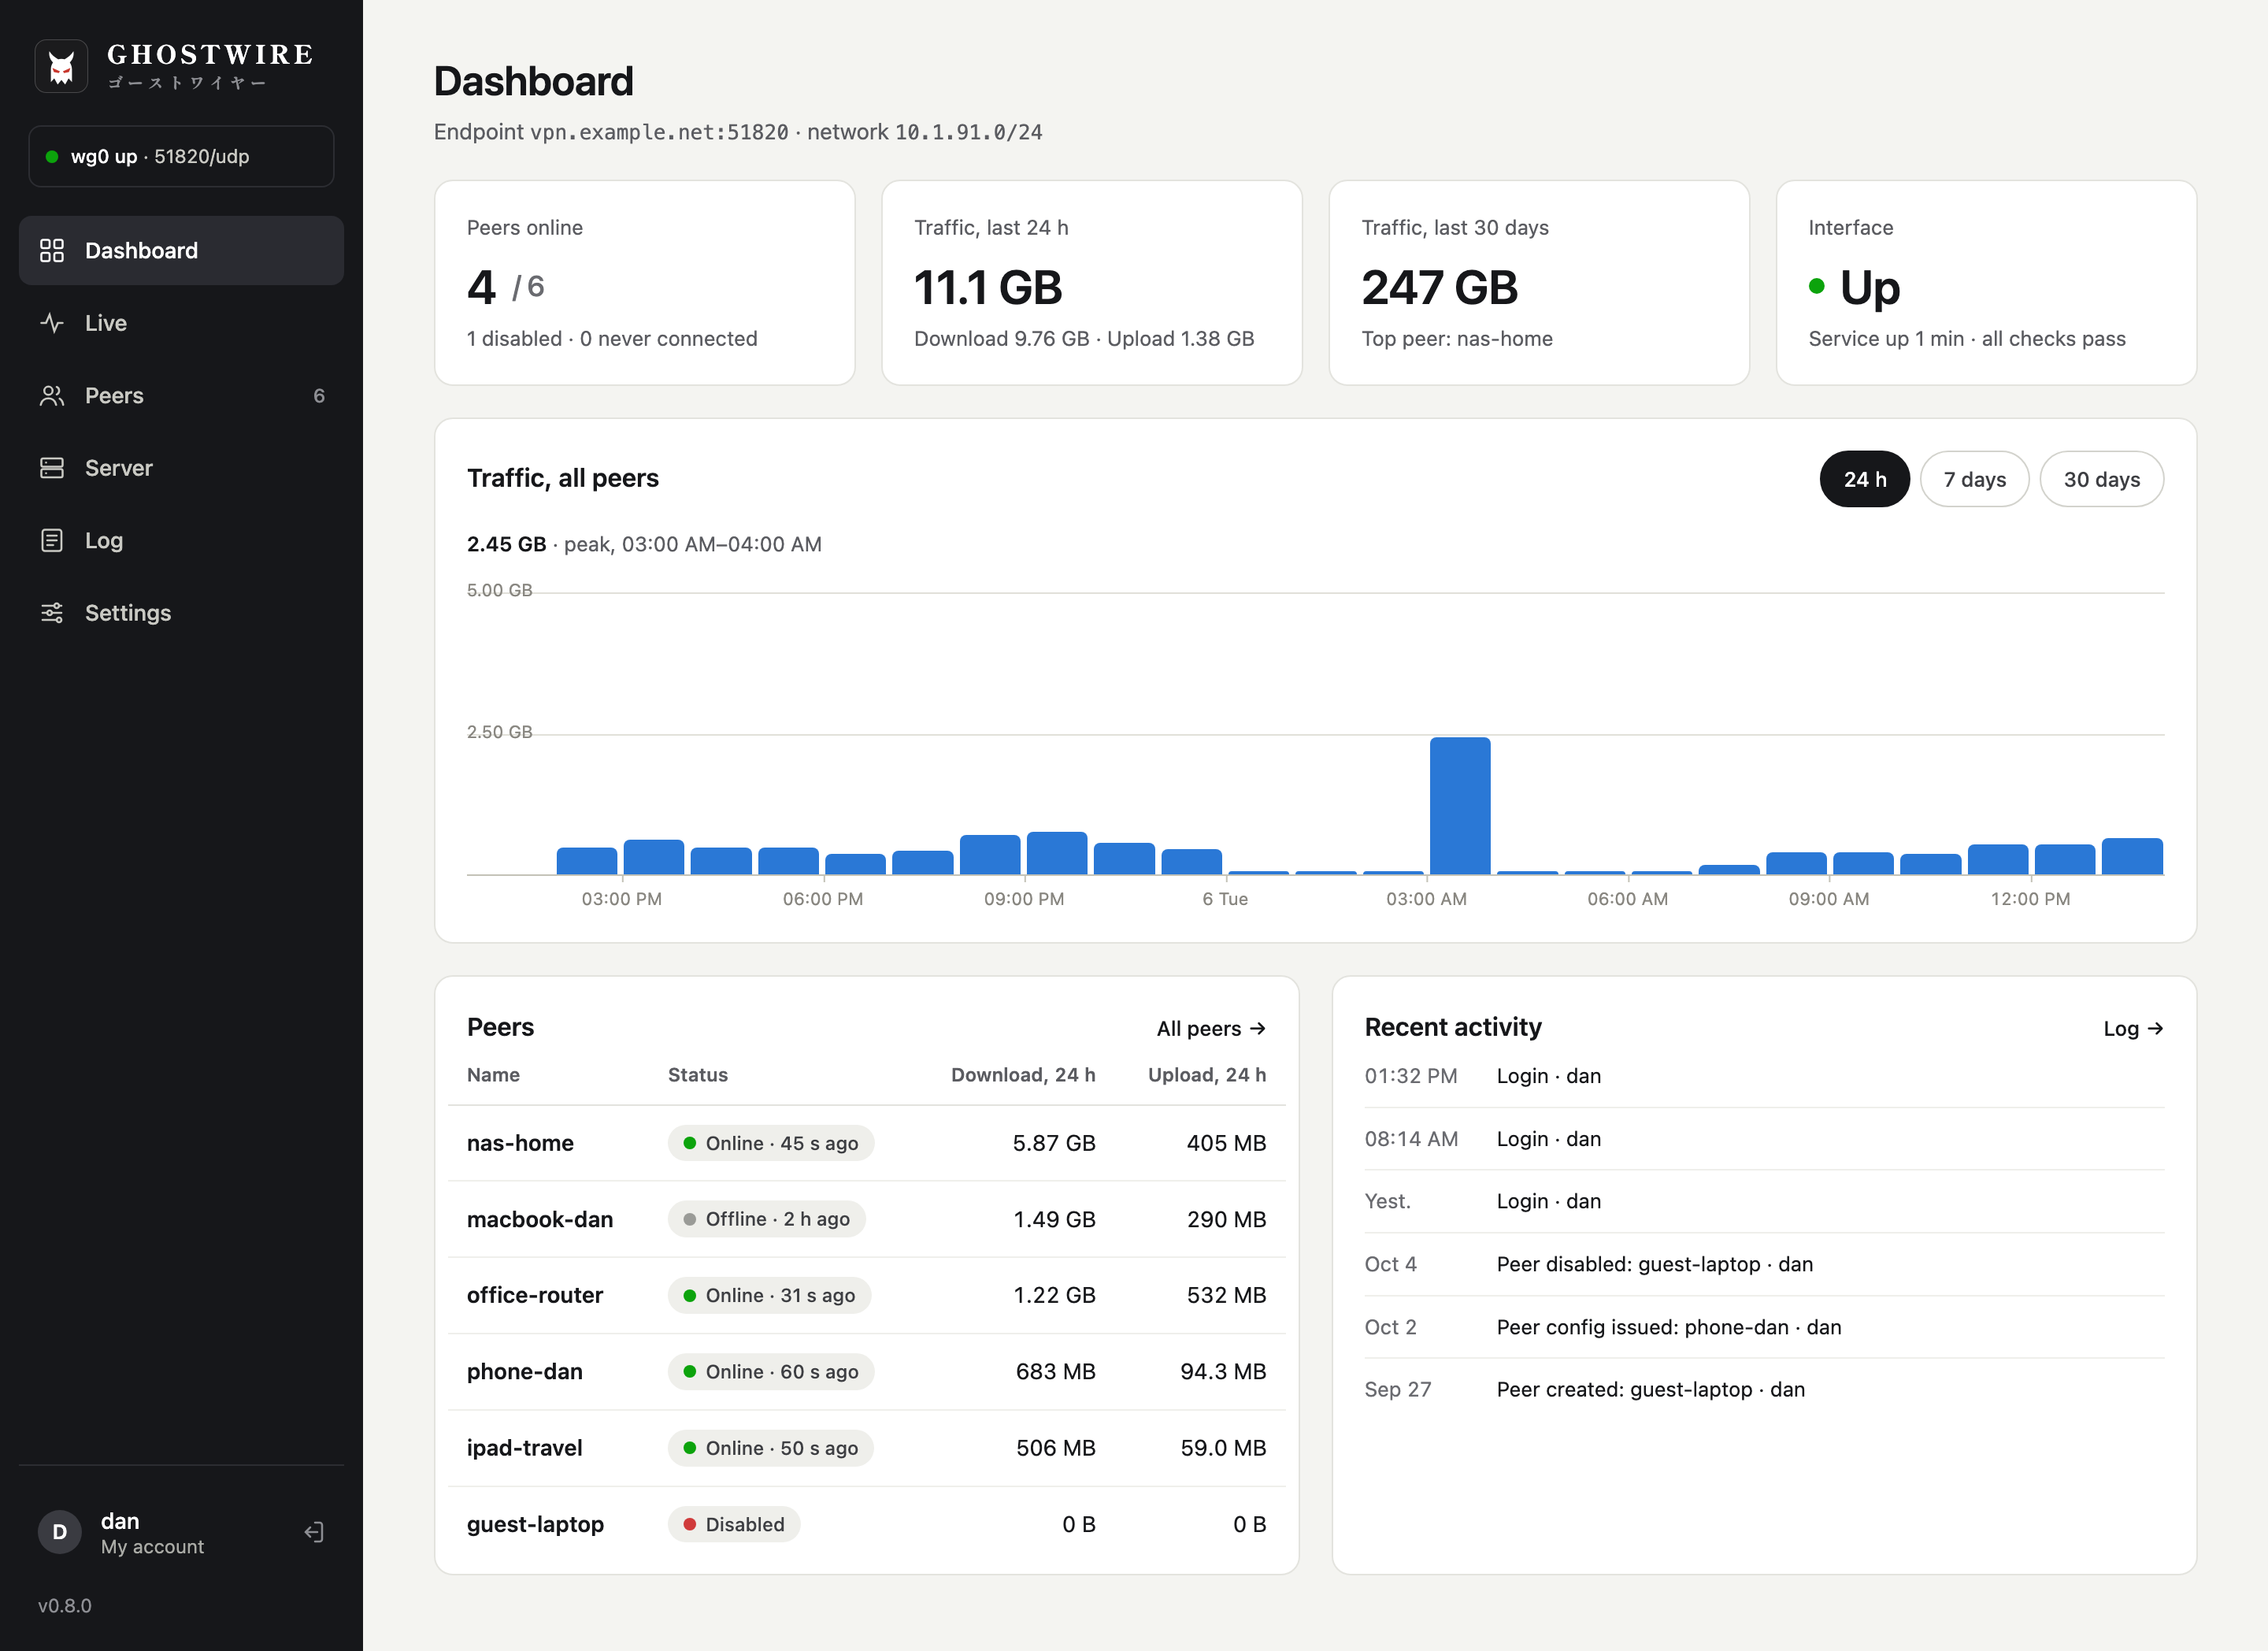
Task: Click 'Peer created: guest-laptop' entry
Action: pyautogui.click(x=1764, y=1389)
